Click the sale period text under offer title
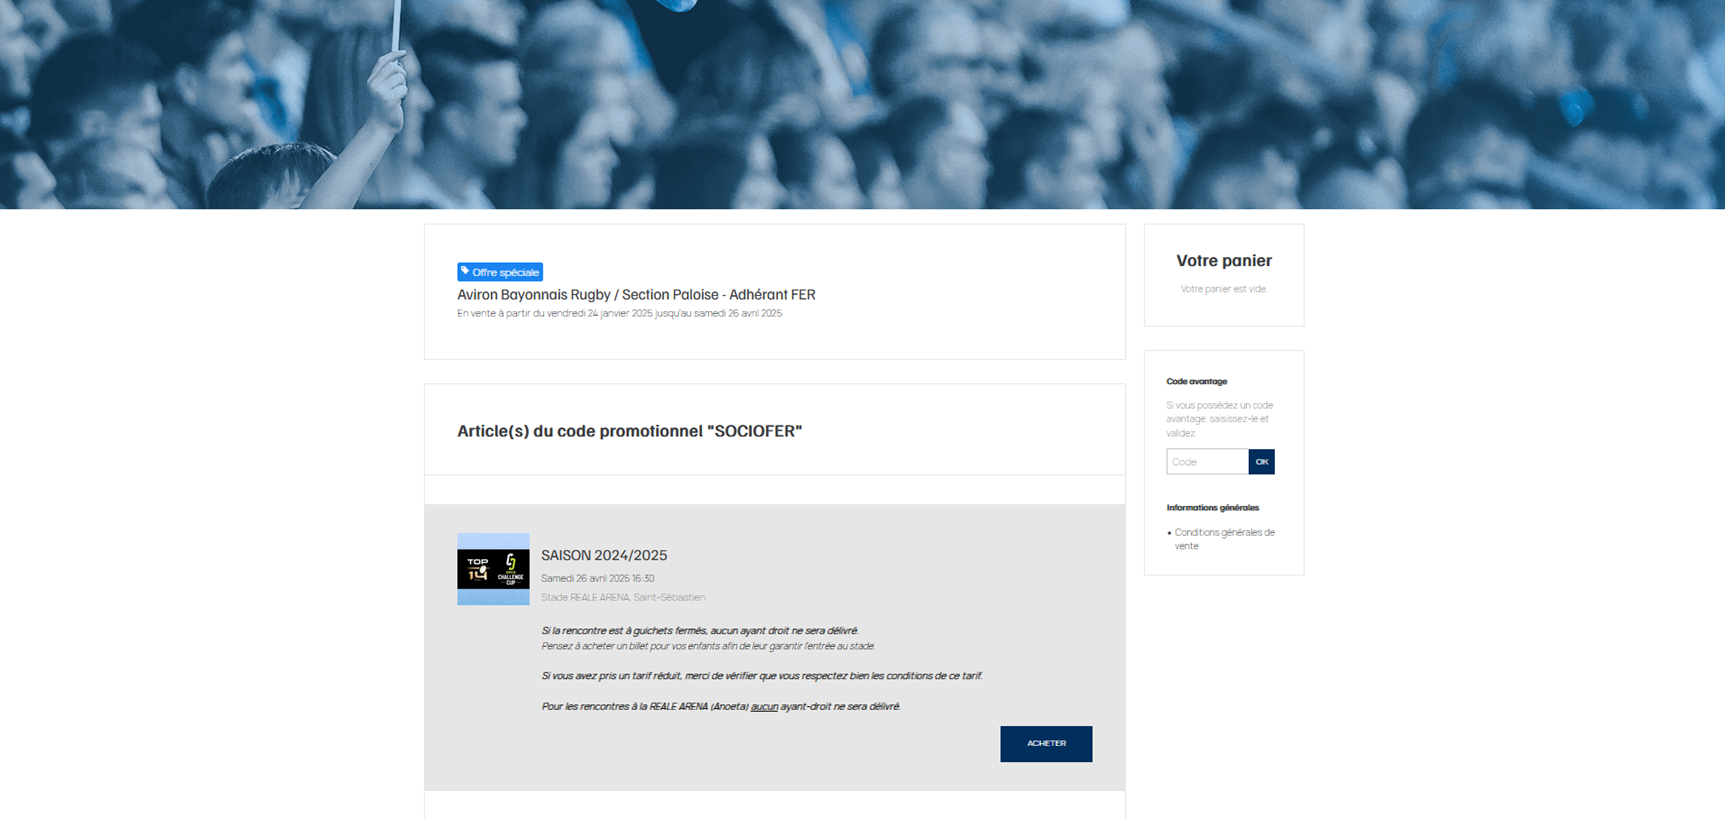 click(x=619, y=313)
